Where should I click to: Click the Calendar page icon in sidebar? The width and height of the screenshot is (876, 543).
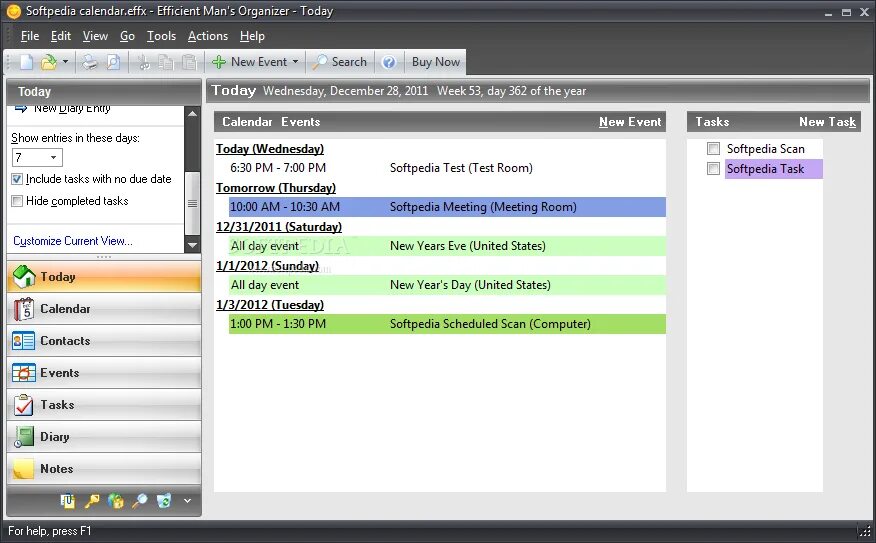click(24, 309)
